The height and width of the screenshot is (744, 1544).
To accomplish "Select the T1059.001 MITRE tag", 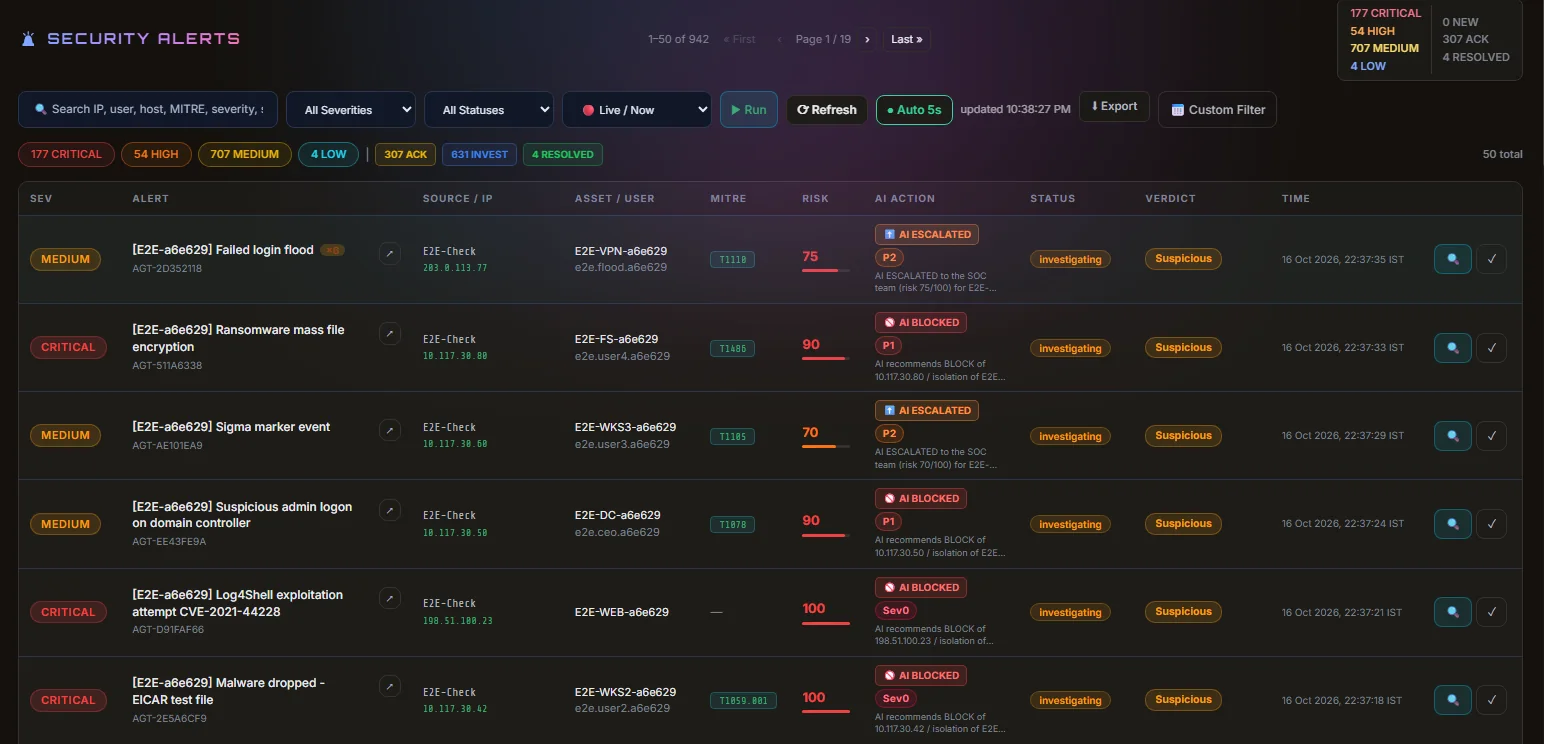I will tap(742, 701).
